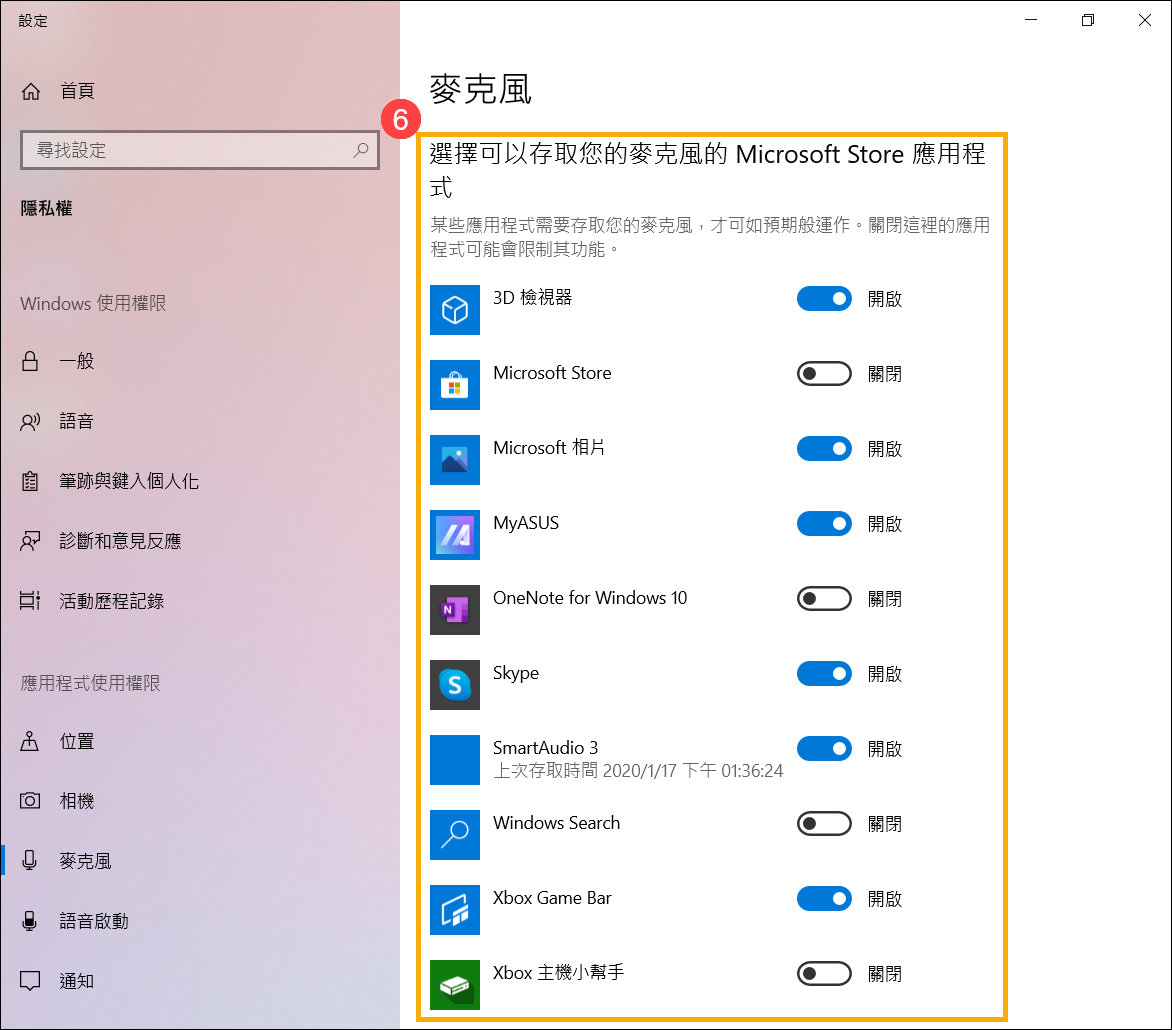Click the camera icon beside 相機
The image size is (1172, 1030).
[x=30, y=801]
